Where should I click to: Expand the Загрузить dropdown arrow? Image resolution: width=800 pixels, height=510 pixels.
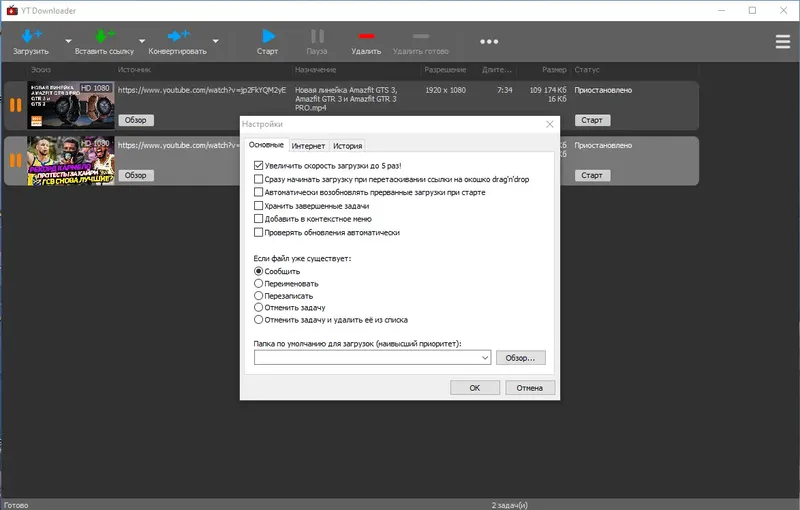(x=68, y=41)
